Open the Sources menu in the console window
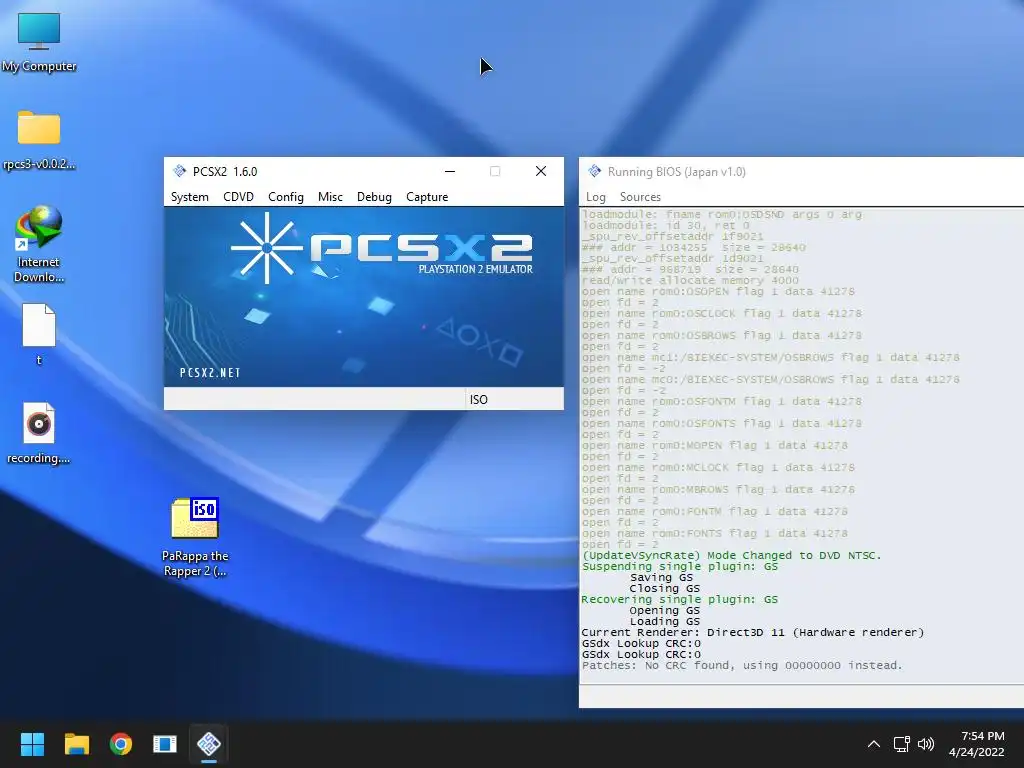 click(x=640, y=197)
